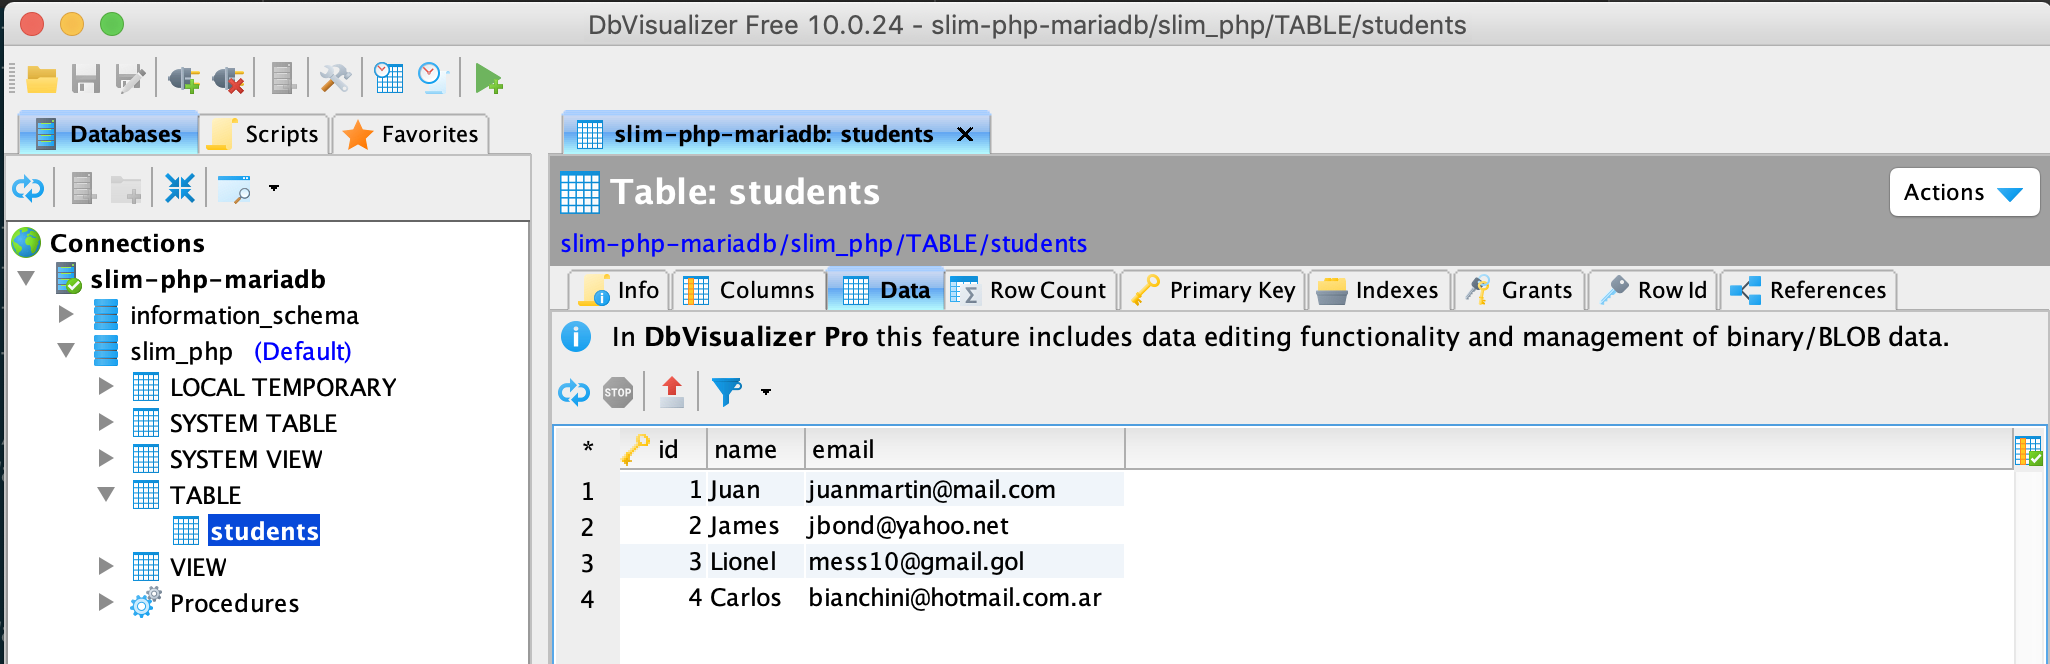The height and width of the screenshot is (664, 2050).
Task: Click the clock monitor toolbar icon
Action: coord(433,78)
